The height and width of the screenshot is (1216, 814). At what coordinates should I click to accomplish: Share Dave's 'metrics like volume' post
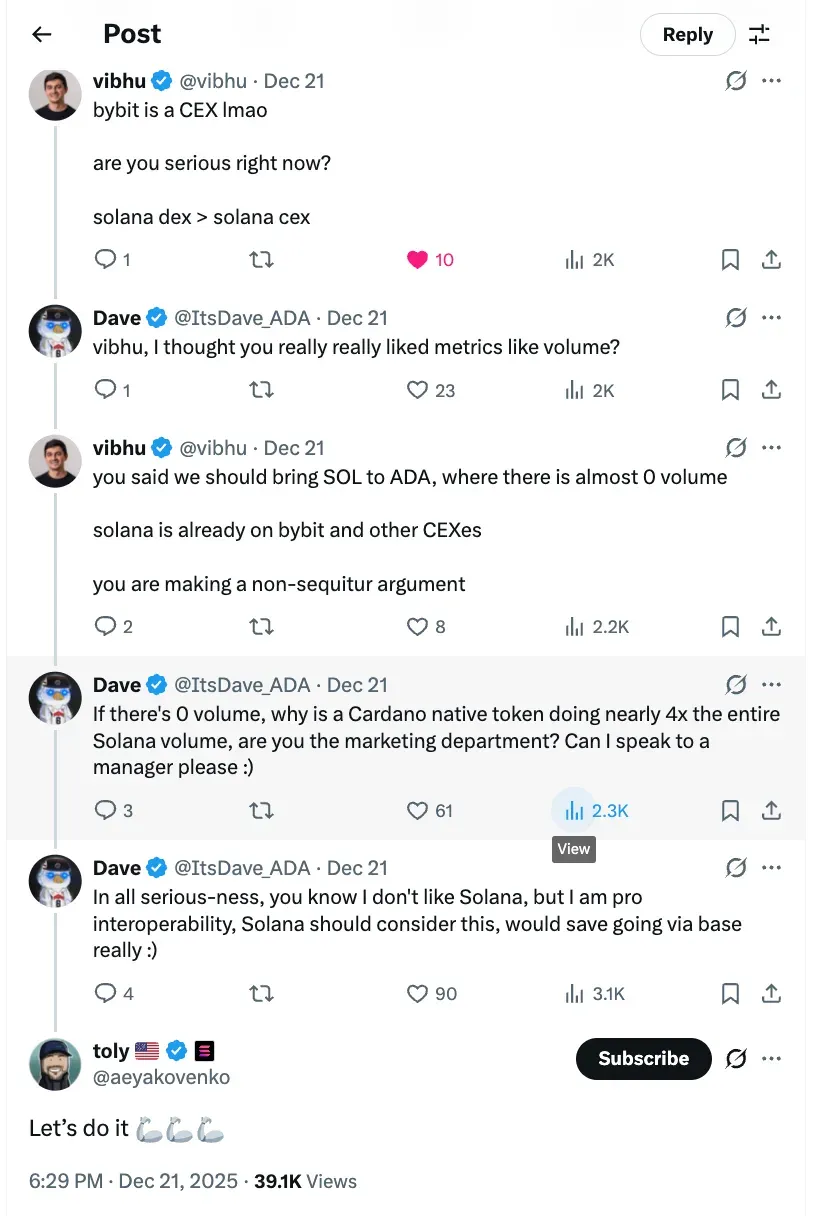tap(771, 390)
